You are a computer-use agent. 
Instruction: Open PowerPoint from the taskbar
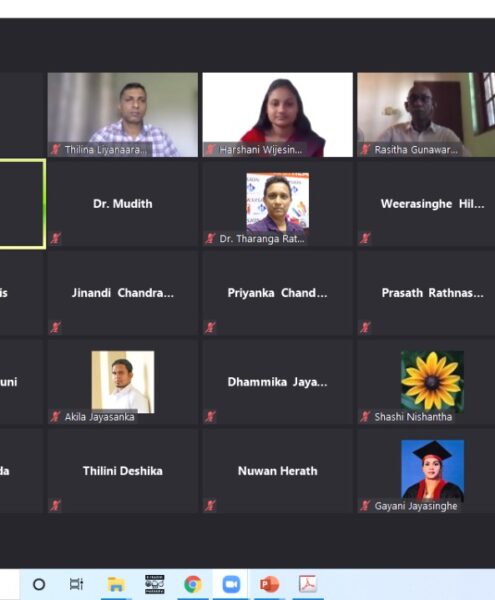click(269, 584)
